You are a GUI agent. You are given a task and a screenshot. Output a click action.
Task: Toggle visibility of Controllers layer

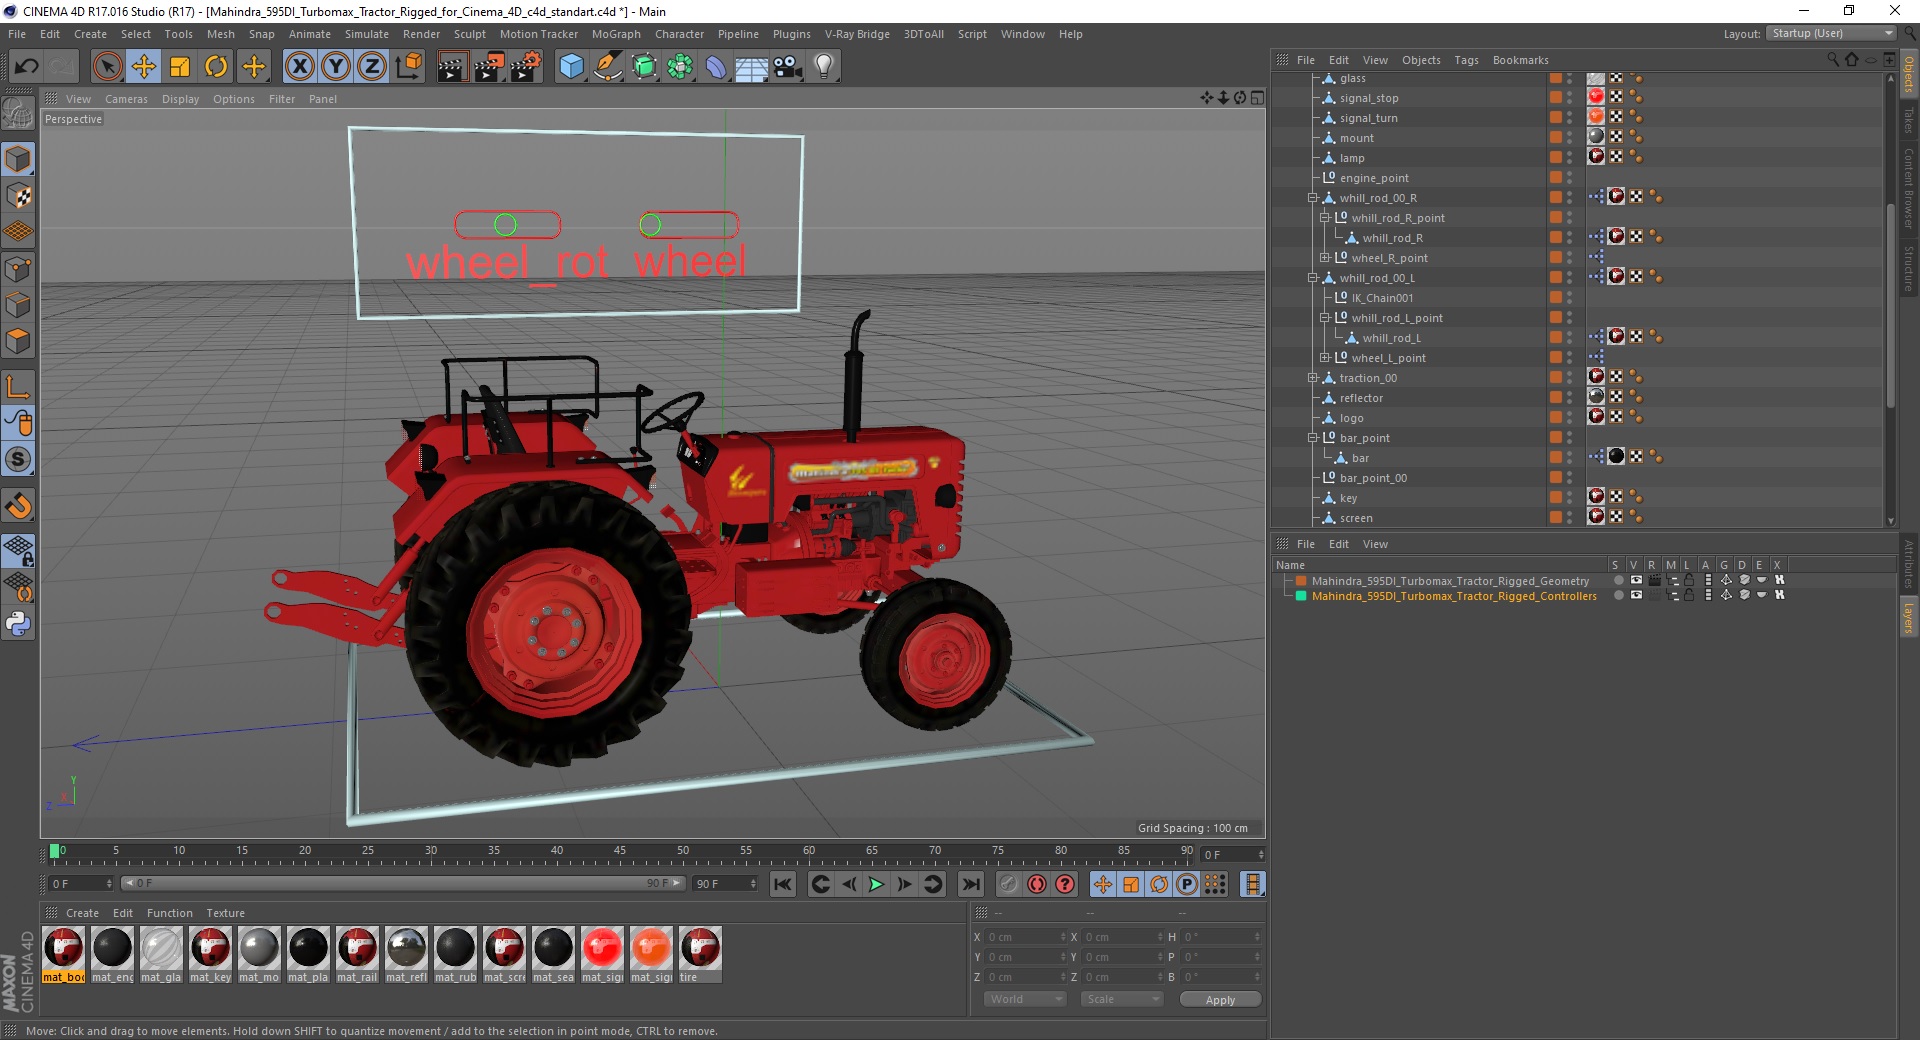pos(1636,595)
